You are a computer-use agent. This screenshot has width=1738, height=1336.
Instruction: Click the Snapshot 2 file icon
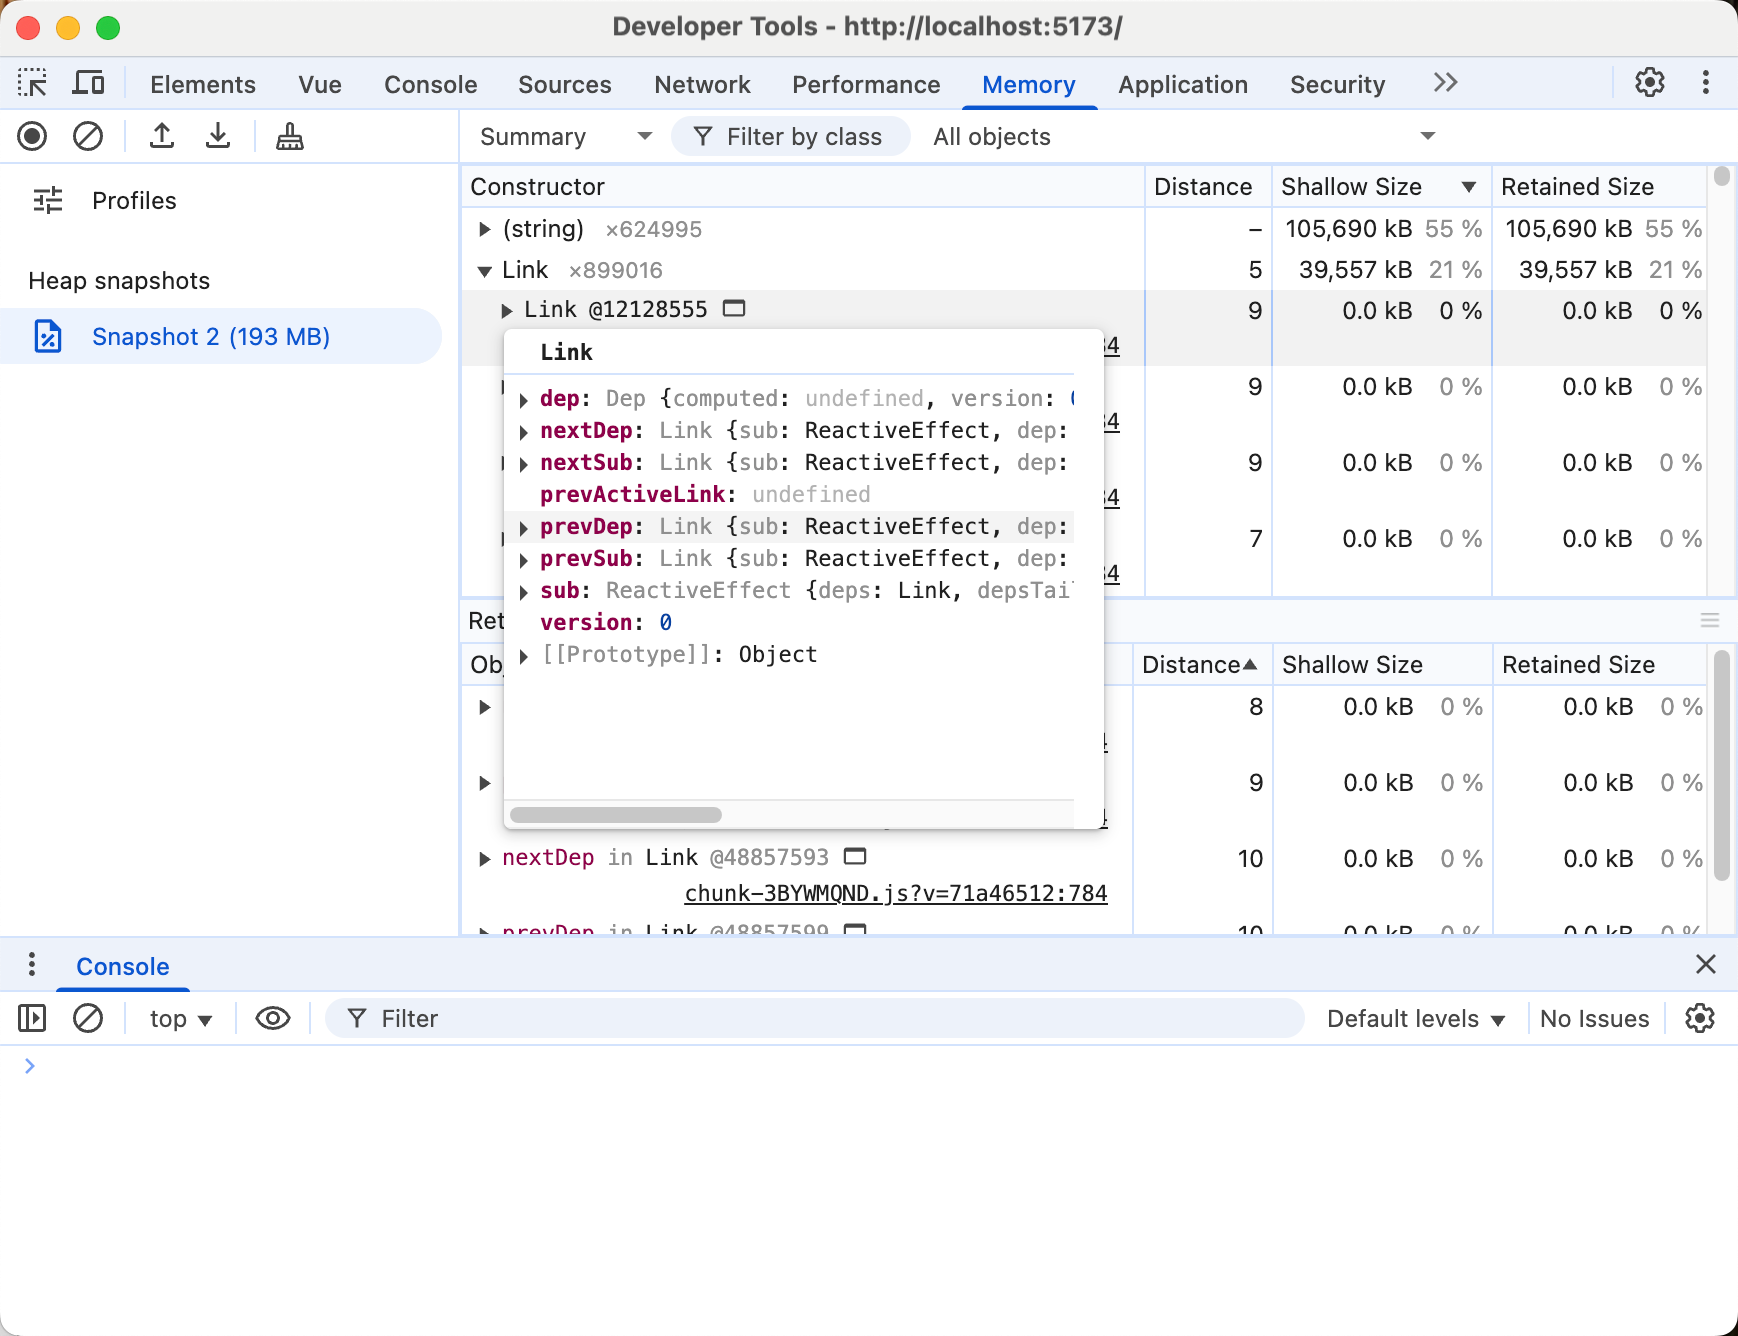pyautogui.click(x=48, y=336)
